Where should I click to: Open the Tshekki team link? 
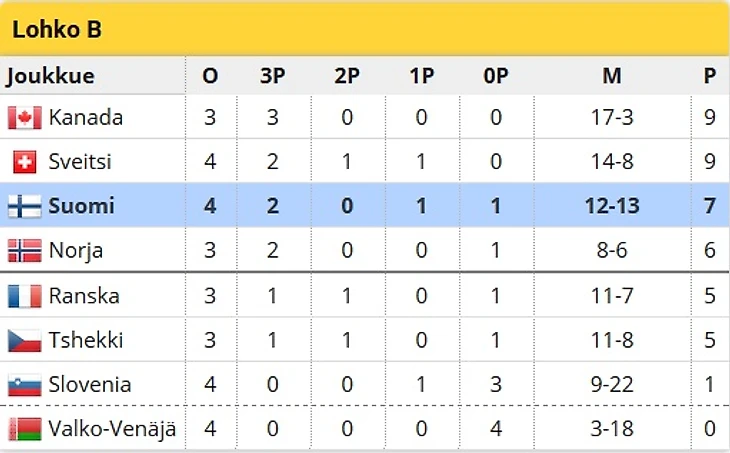point(86,340)
